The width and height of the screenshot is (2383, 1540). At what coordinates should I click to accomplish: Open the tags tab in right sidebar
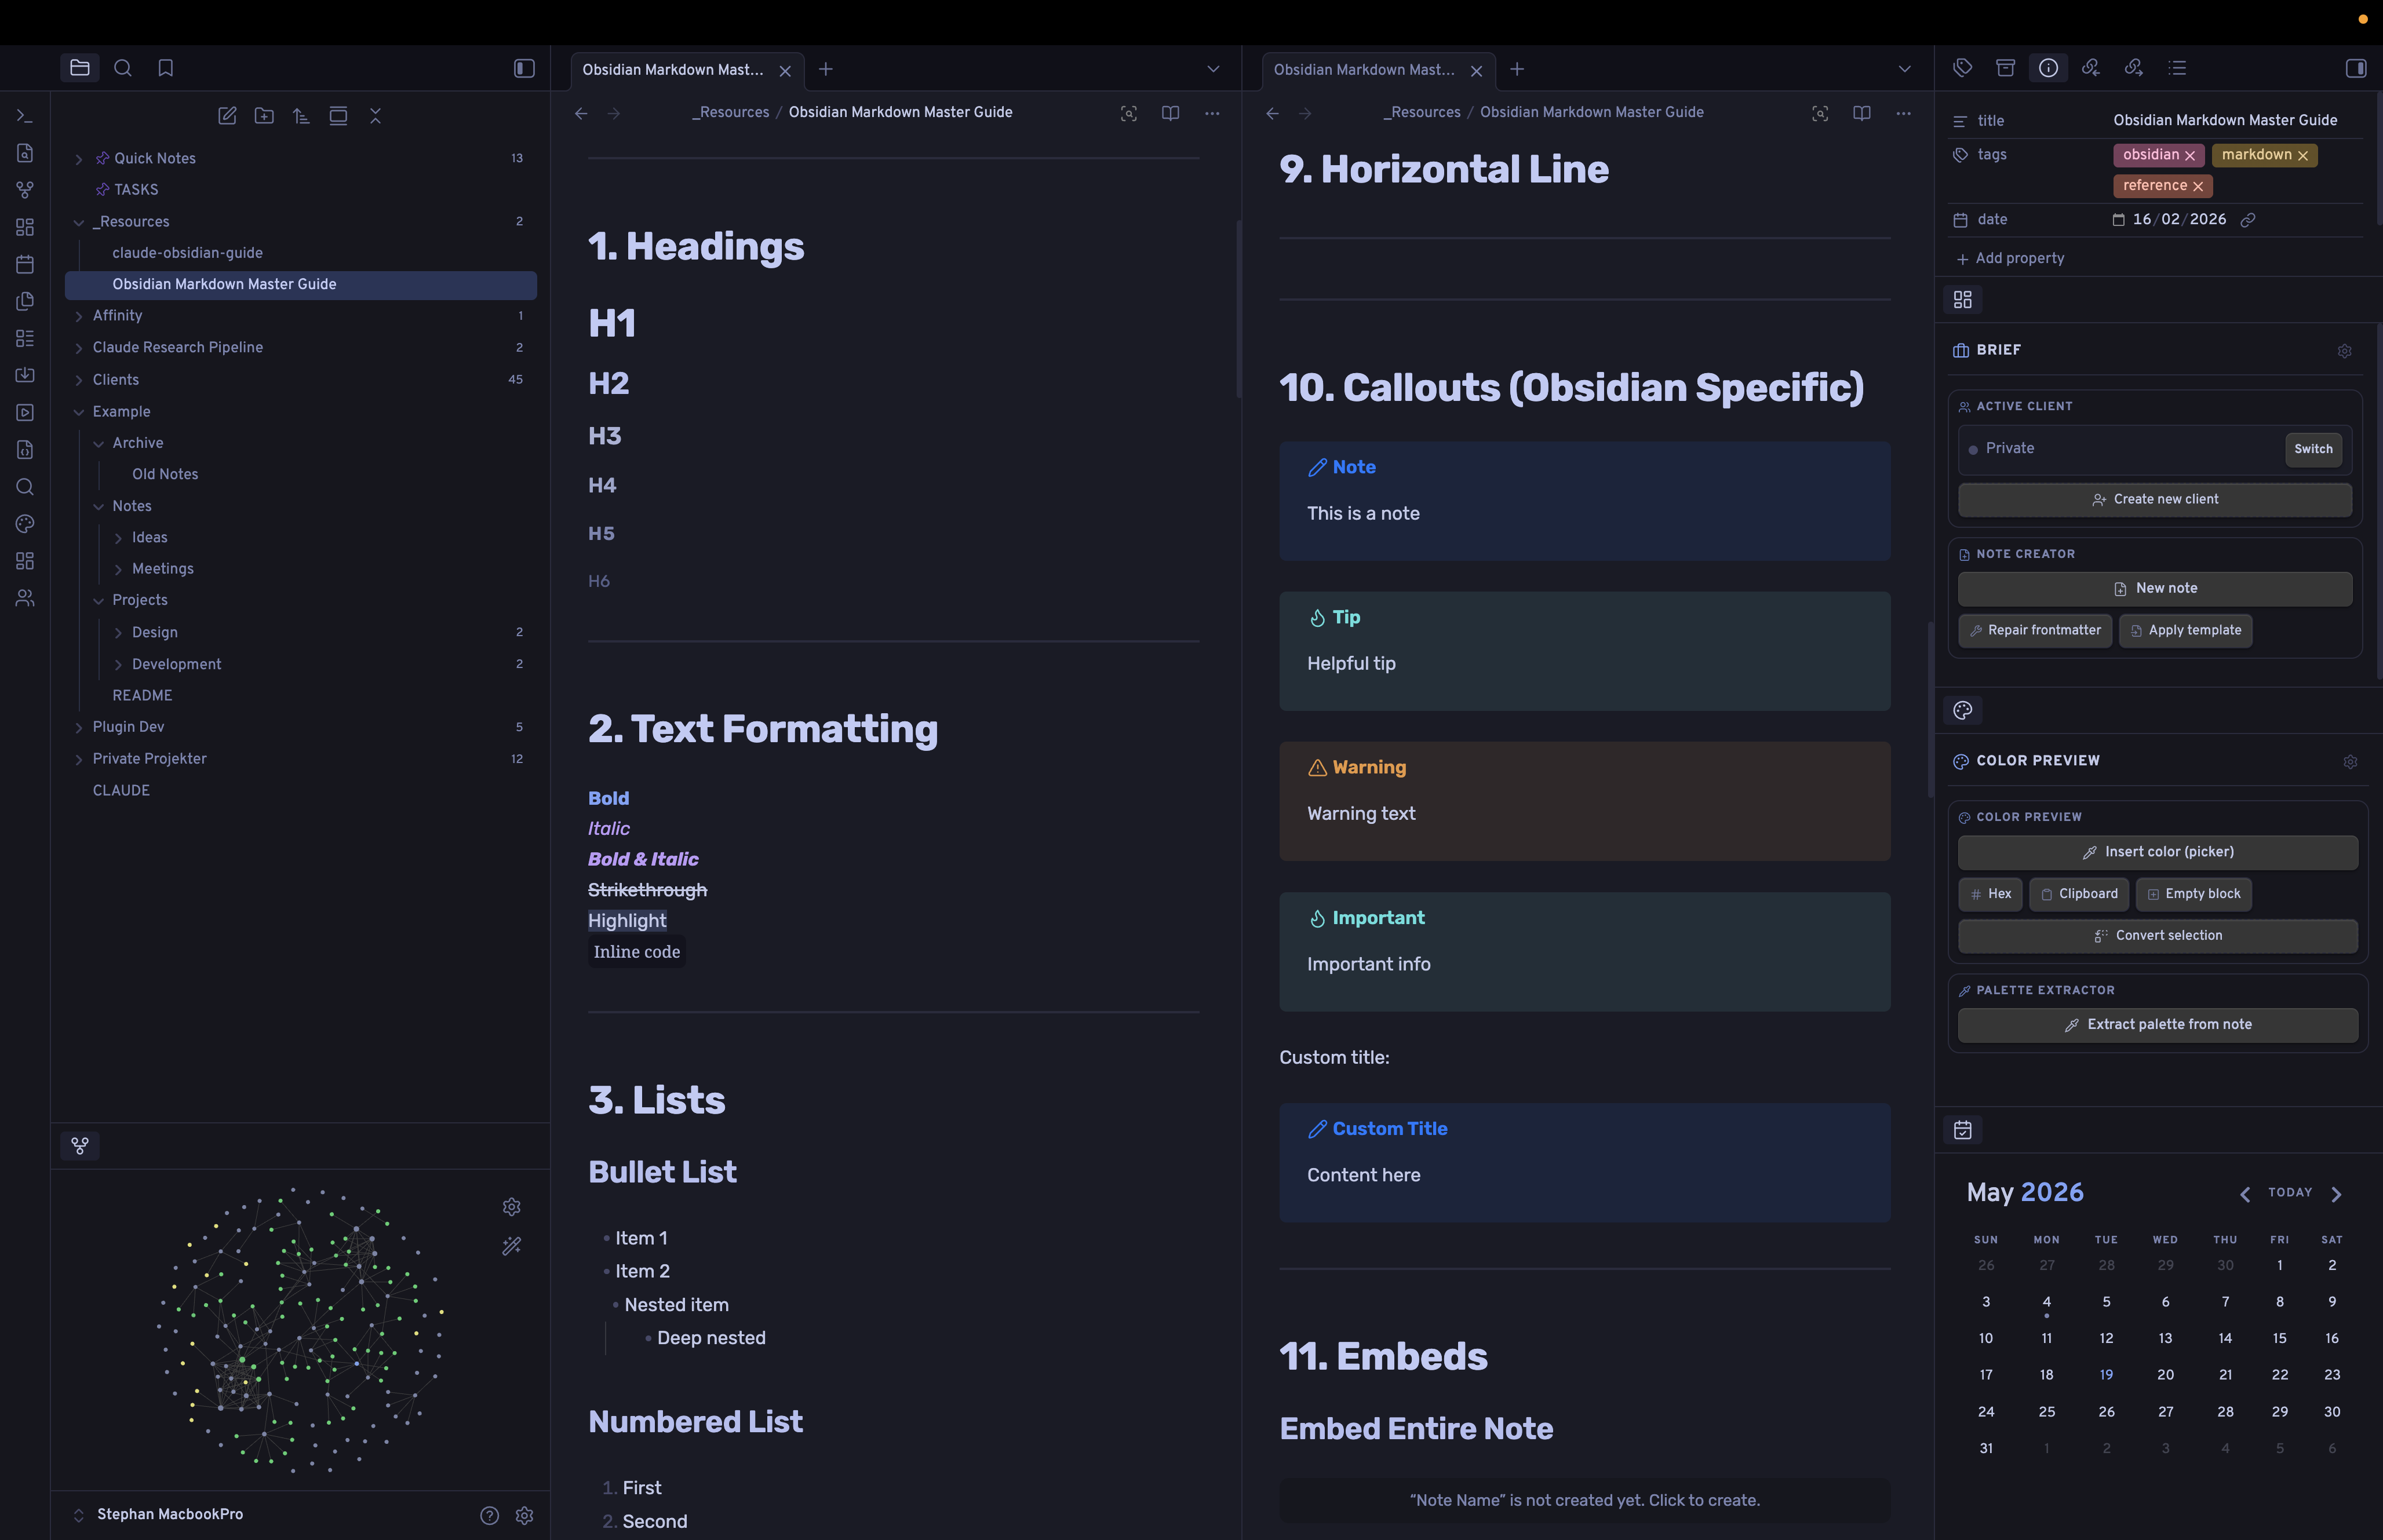coord(1963,68)
